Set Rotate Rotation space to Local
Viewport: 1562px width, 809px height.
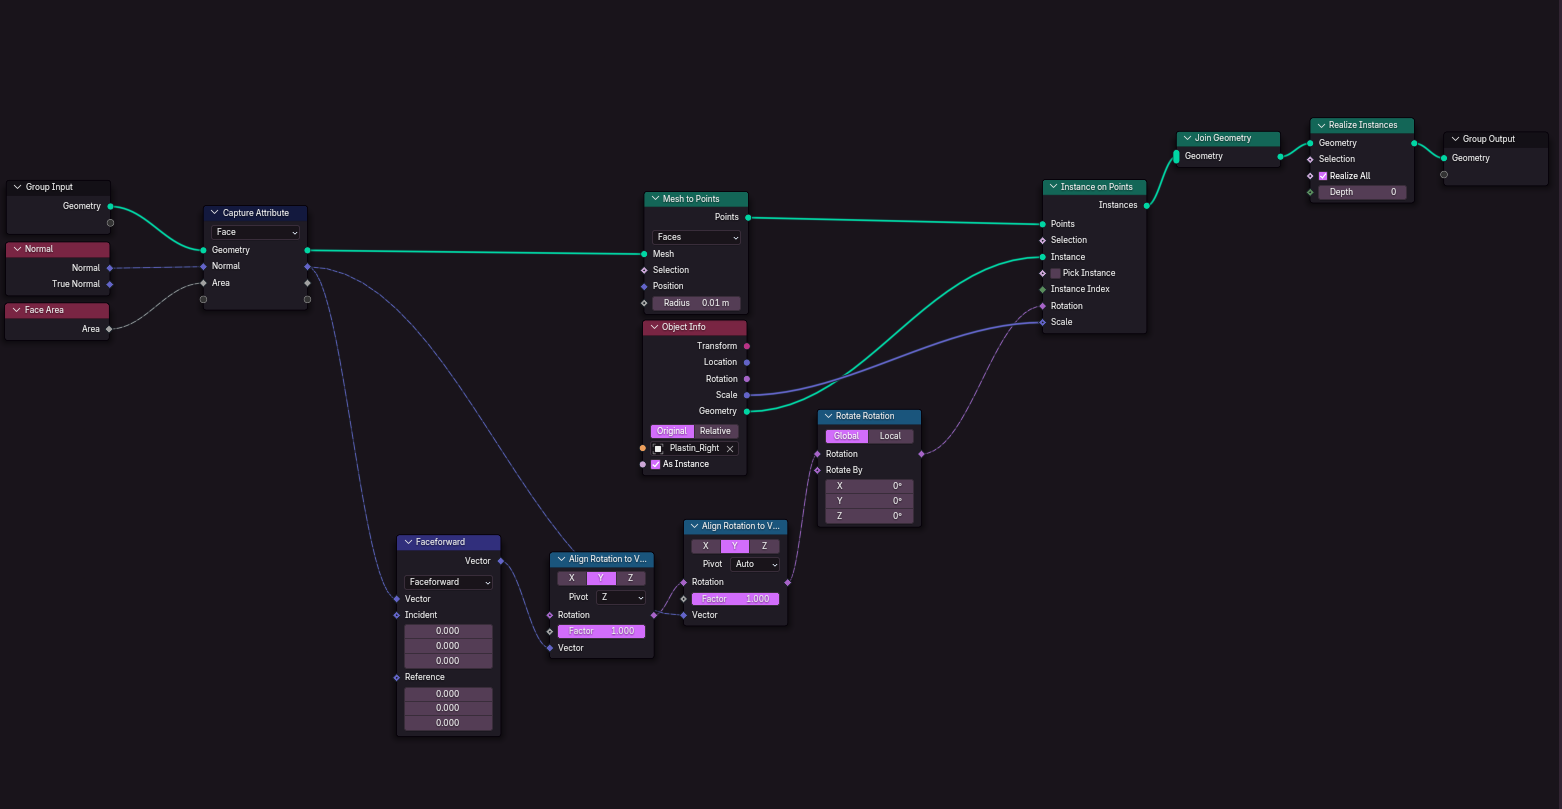pyautogui.click(x=890, y=436)
